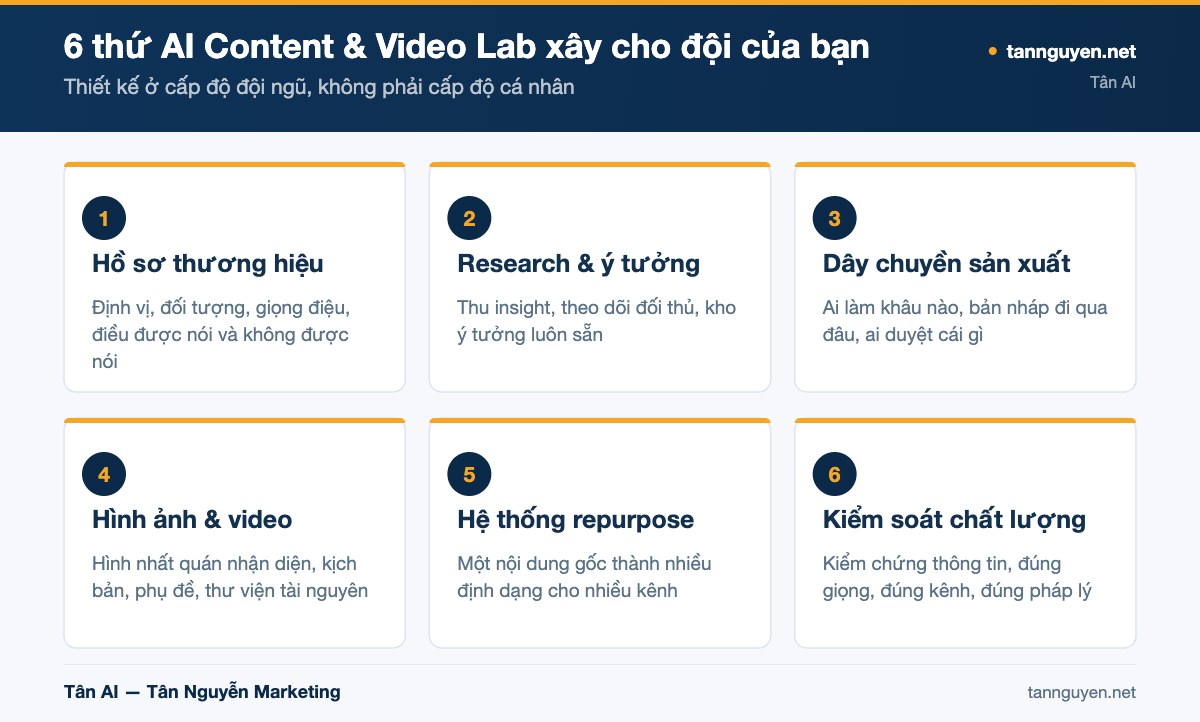Select the 'Research & ý tưởng' heading
Viewport: 1200px width, 722px height.
(x=578, y=264)
